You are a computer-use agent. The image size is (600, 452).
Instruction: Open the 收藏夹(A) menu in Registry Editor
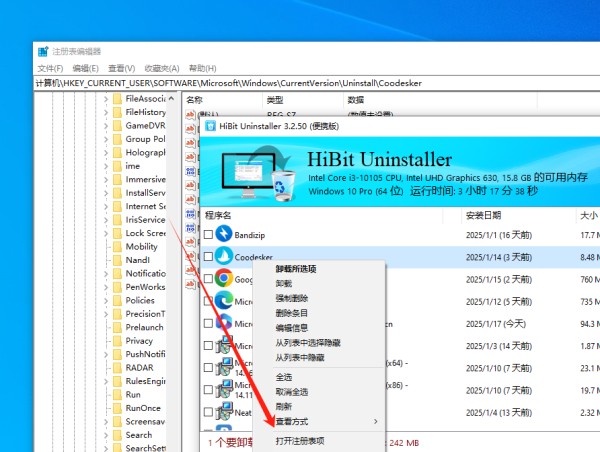tap(162, 69)
